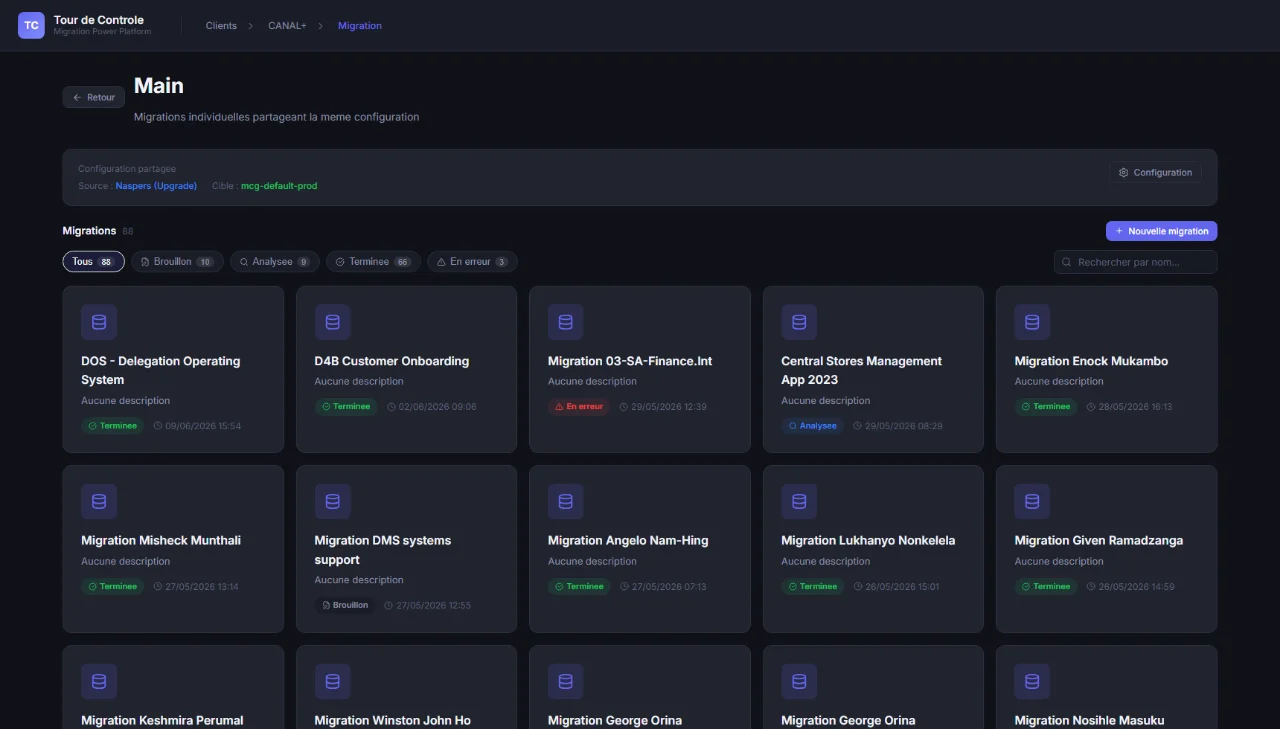The height and width of the screenshot is (729, 1280).
Task: Click date 29/05/2026 12:39
Action: point(663,407)
